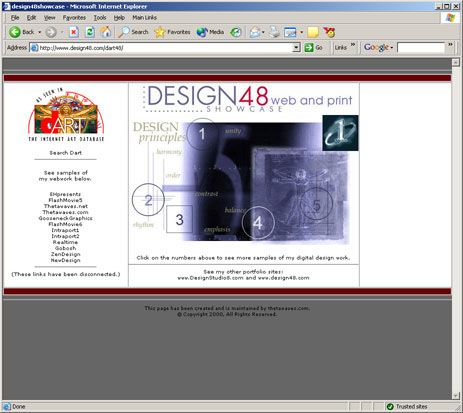Open the FlashMovie5 sample link

pyautogui.click(x=65, y=200)
